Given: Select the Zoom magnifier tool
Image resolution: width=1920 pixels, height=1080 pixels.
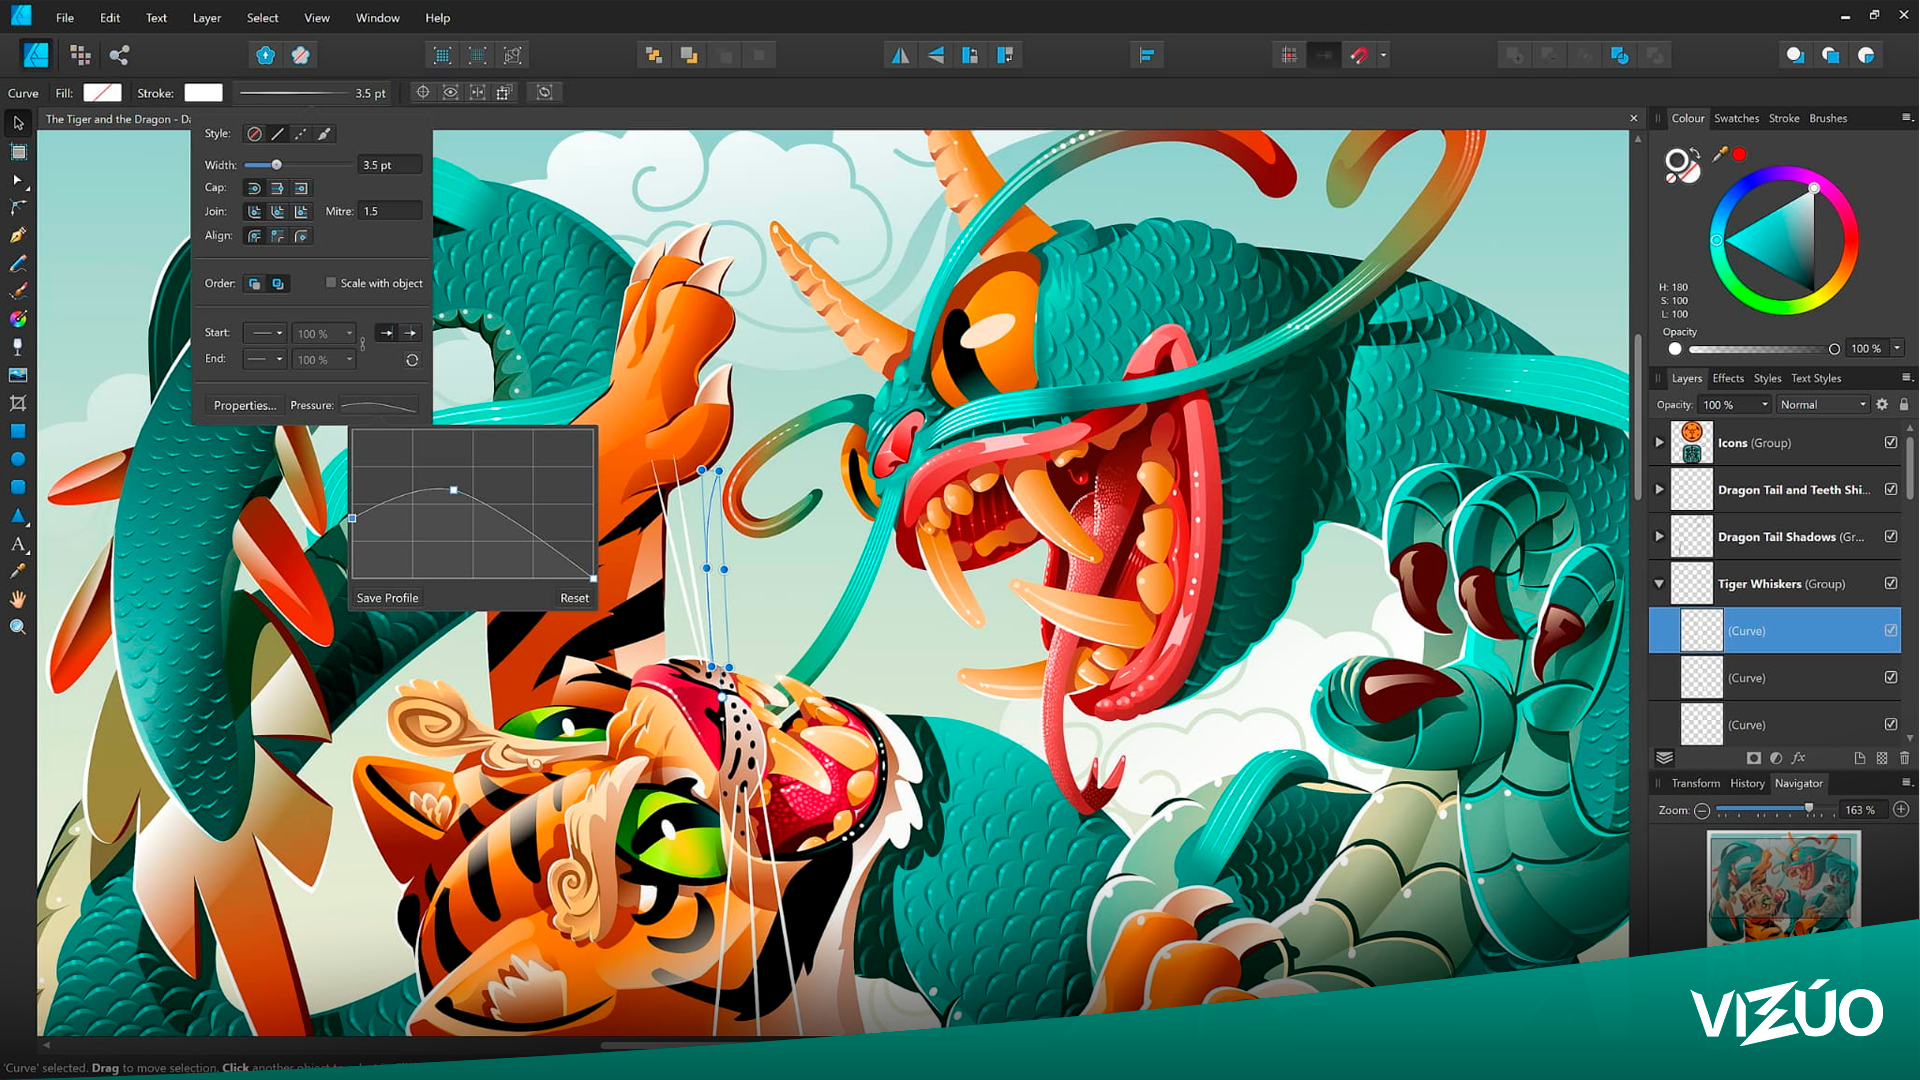Looking at the screenshot, I should pos(18,627).
